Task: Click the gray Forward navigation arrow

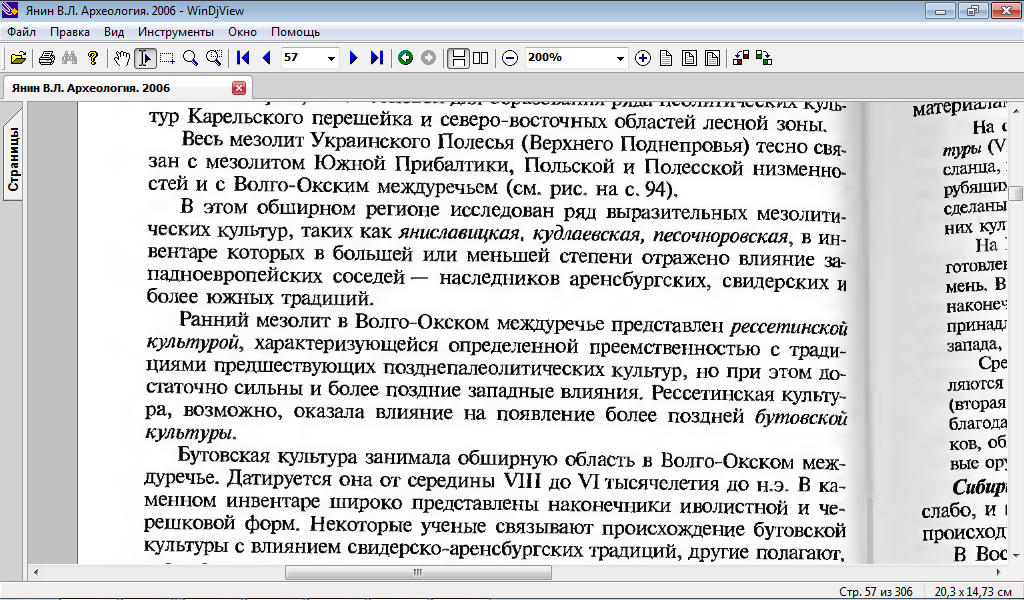Action: (x=428, y=58)
